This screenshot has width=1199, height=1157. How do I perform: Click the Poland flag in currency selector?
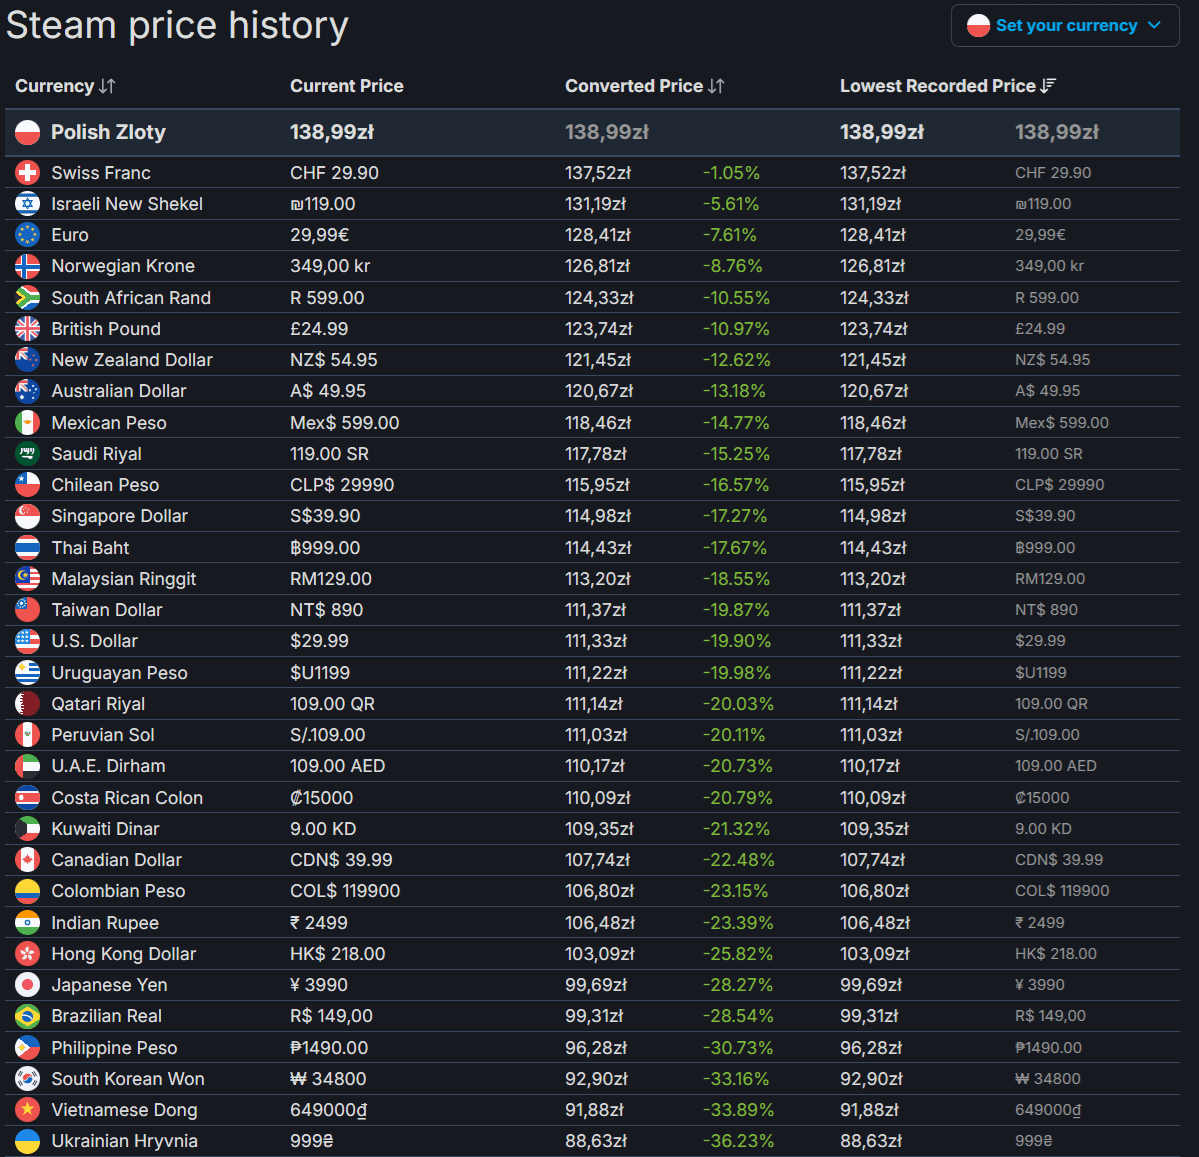978,25
